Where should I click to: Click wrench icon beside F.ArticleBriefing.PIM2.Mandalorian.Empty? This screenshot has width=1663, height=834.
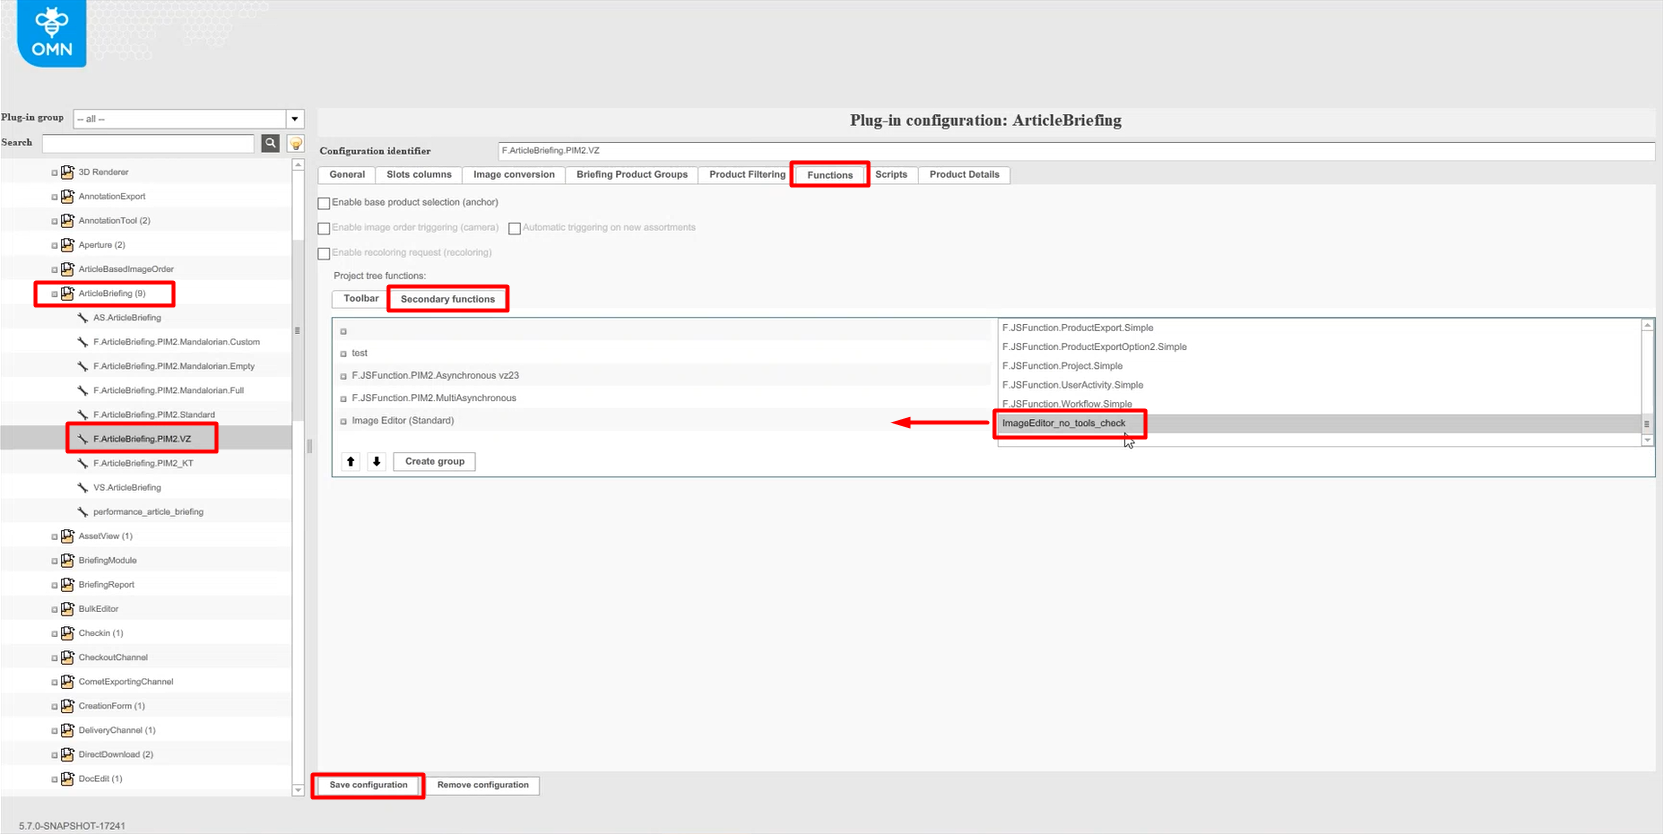(x=83, y=366)
